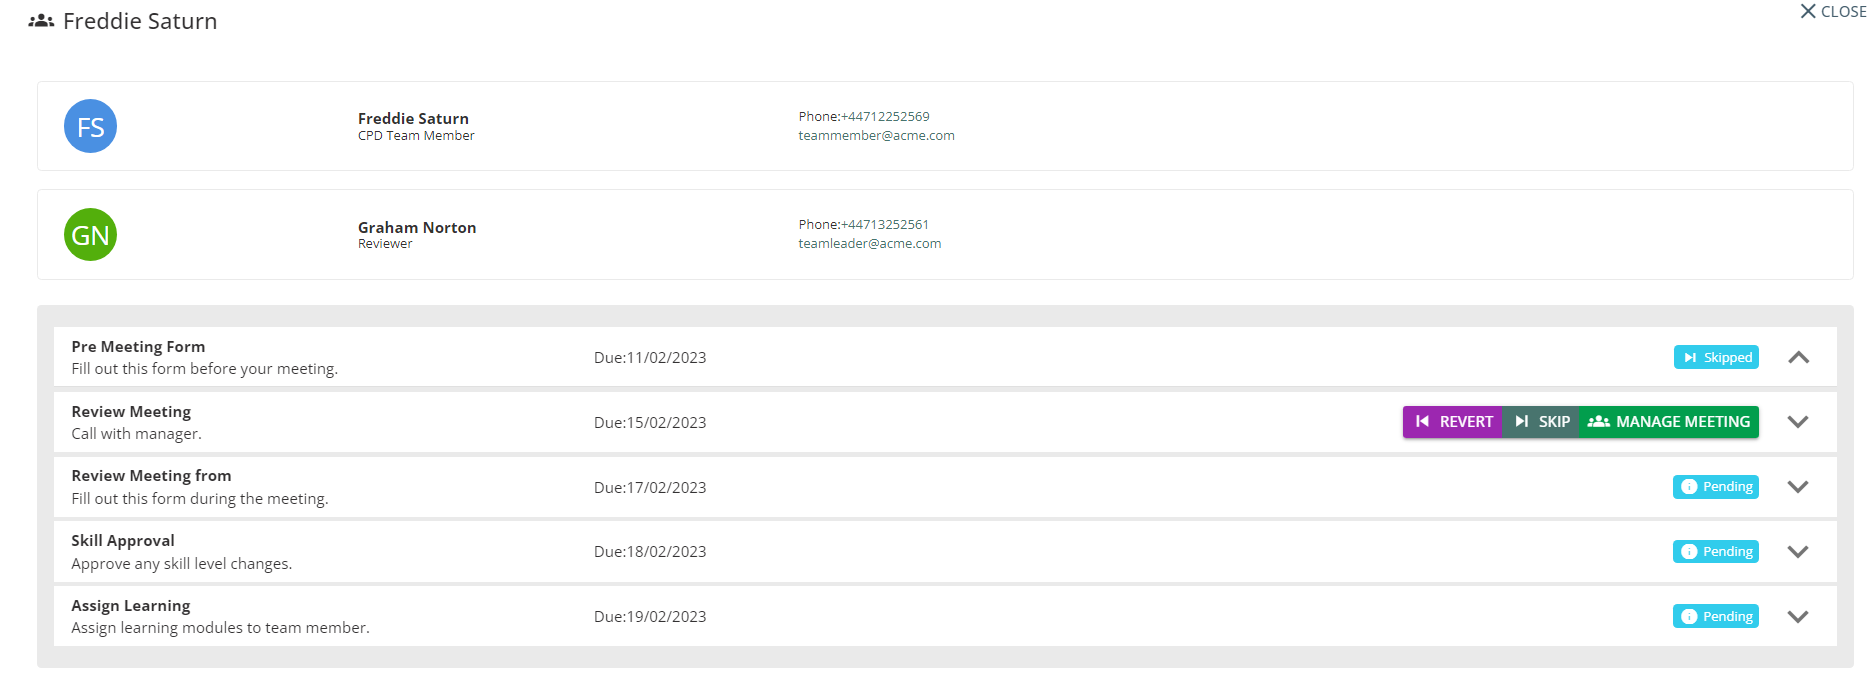Expand the Skill Approval row
This screenshot has height=681, width=1871.
click(x=1798, y=552)
